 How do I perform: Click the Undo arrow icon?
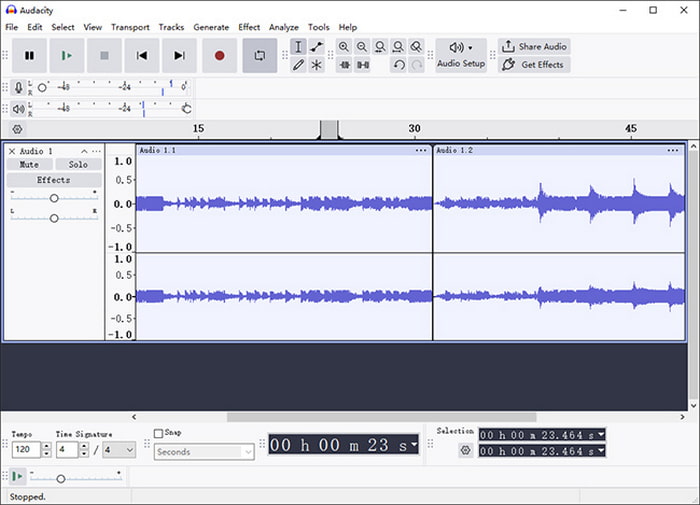pyautogui.click(x=399, y=65)
